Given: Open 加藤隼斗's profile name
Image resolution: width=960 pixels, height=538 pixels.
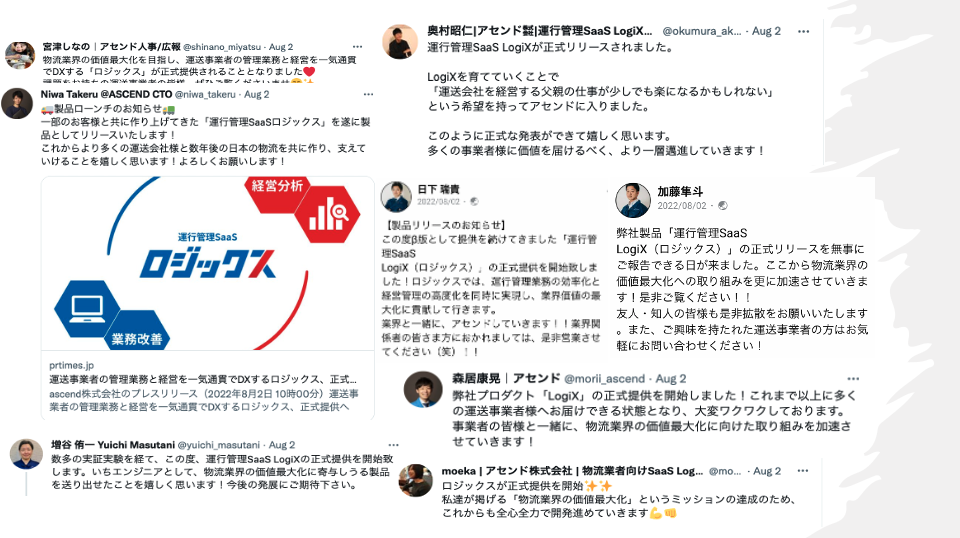Looking at the screenshot, I should tap(680, 192).
